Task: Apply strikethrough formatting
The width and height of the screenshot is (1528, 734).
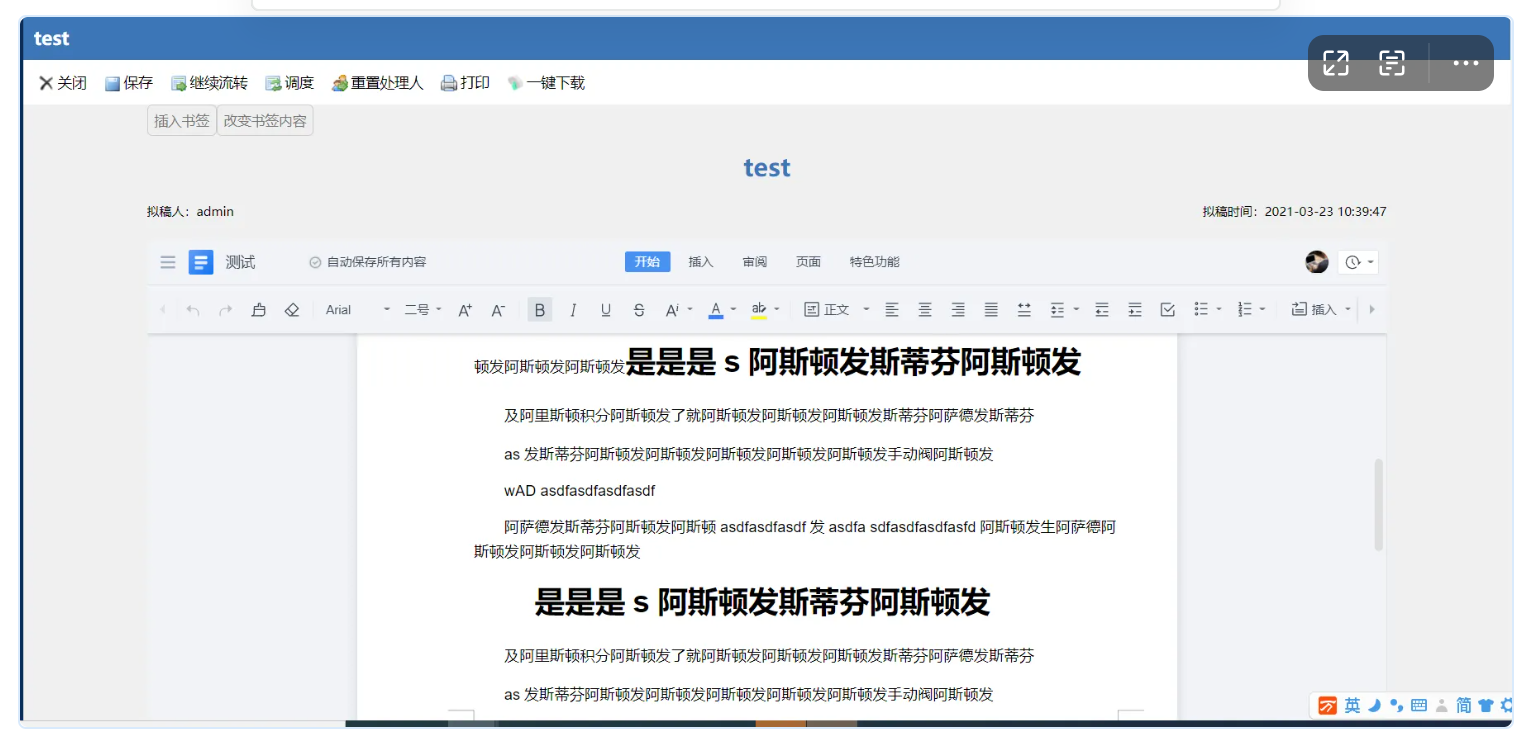Action: 639,310
